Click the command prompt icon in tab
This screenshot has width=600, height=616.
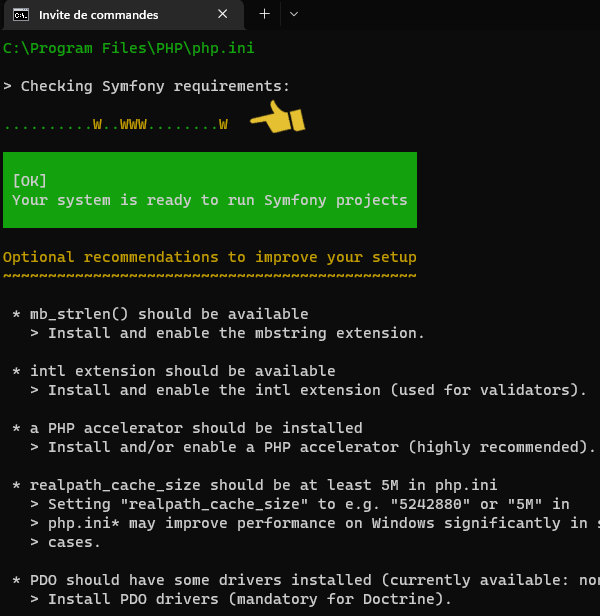tap(21, 15)
